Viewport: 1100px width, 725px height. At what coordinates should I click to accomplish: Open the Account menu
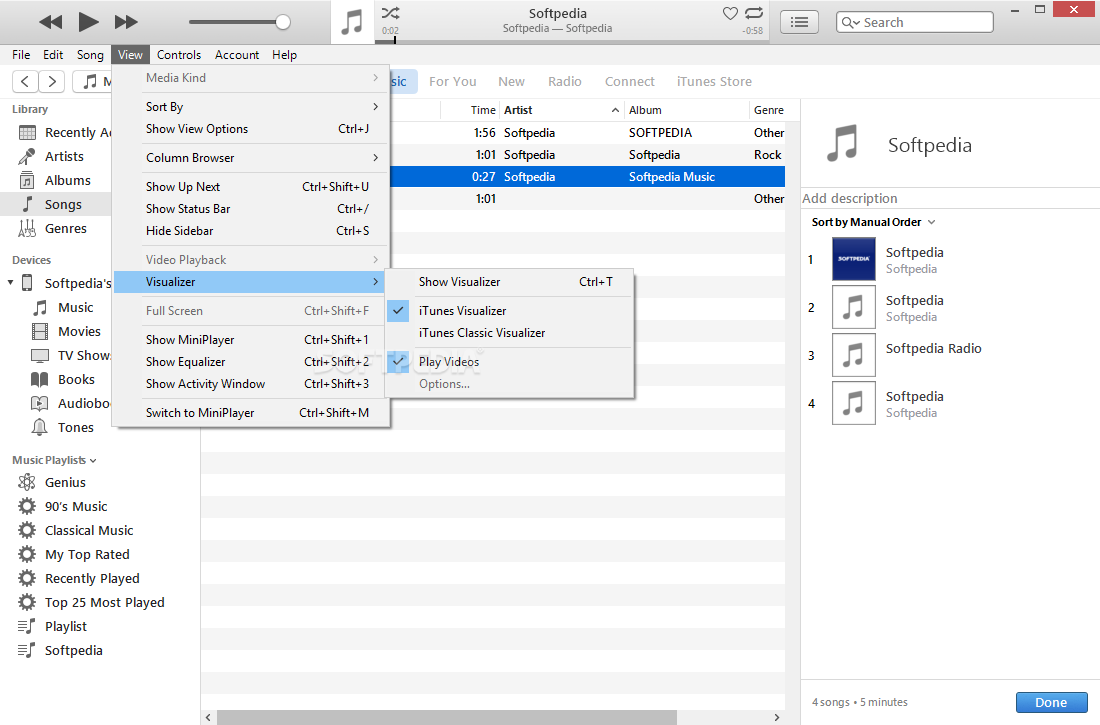237,55
